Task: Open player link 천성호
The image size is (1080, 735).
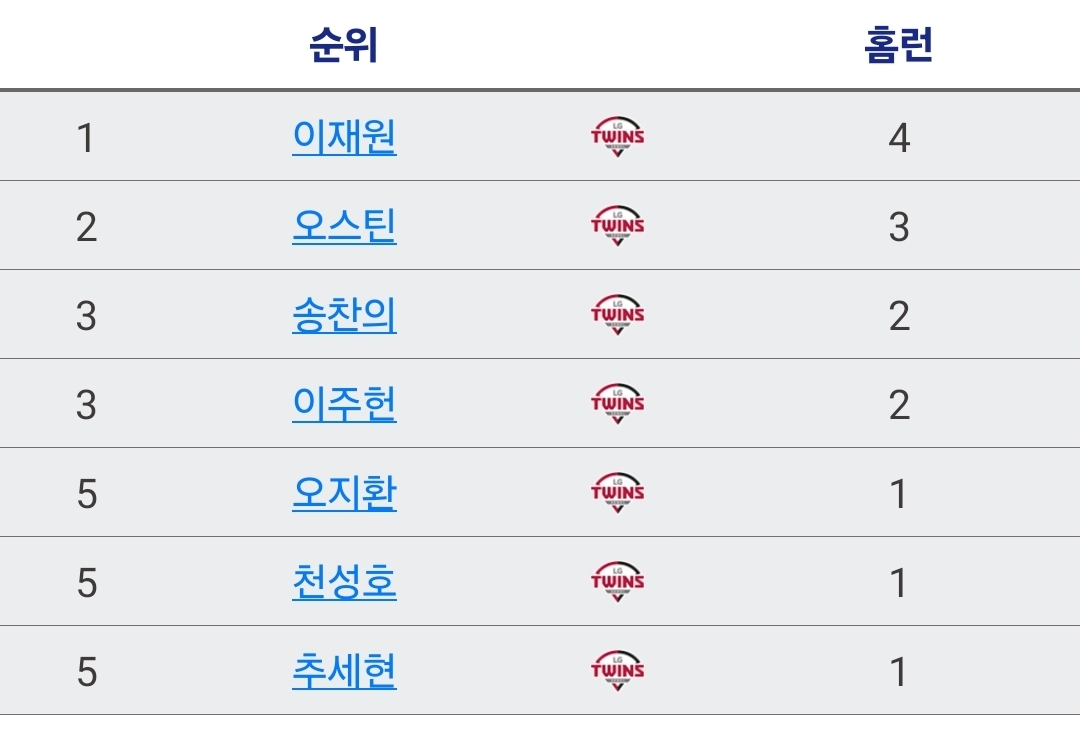Action: tap(344, 582)
